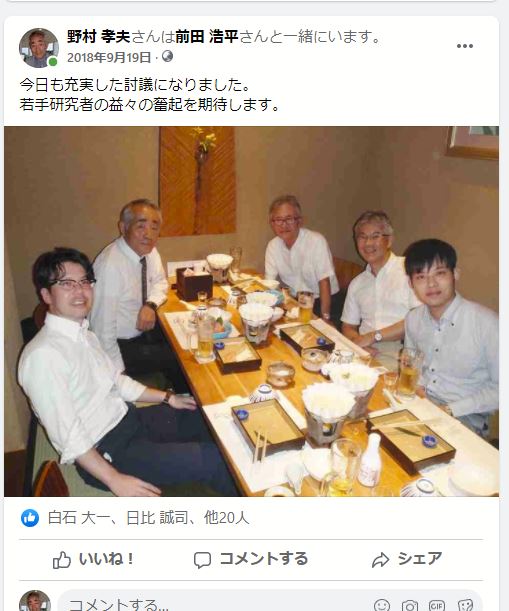Click the GIF icon in the comment box

pos(437,606)
